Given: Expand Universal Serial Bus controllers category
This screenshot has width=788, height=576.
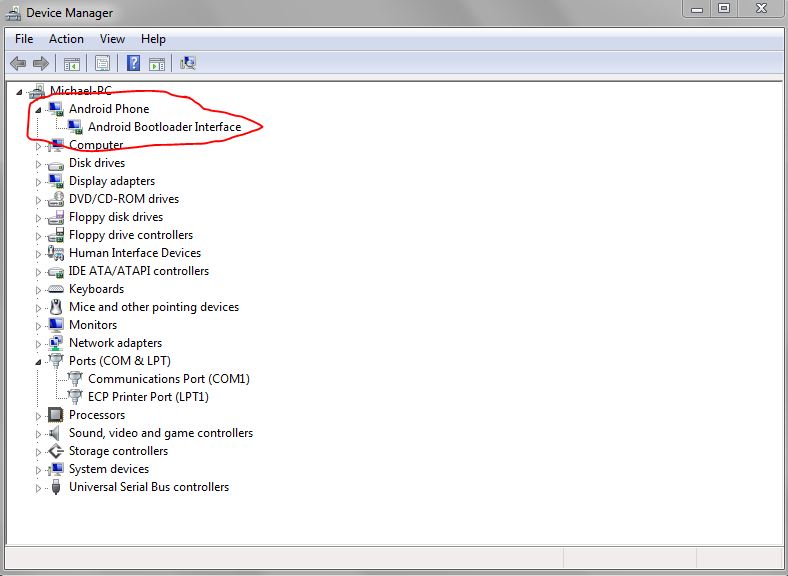Looking at the screenshot, I should pyautogui.click(x=38, y=488).
